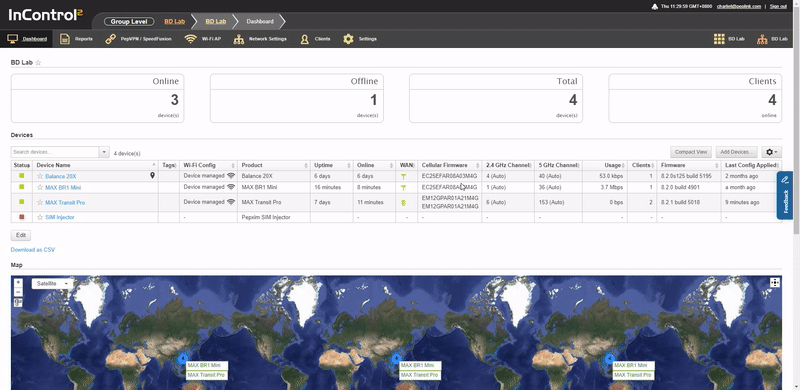Toggle favorite star for MAX Transit Pro
Screen dimensions: 800x390
40,203
